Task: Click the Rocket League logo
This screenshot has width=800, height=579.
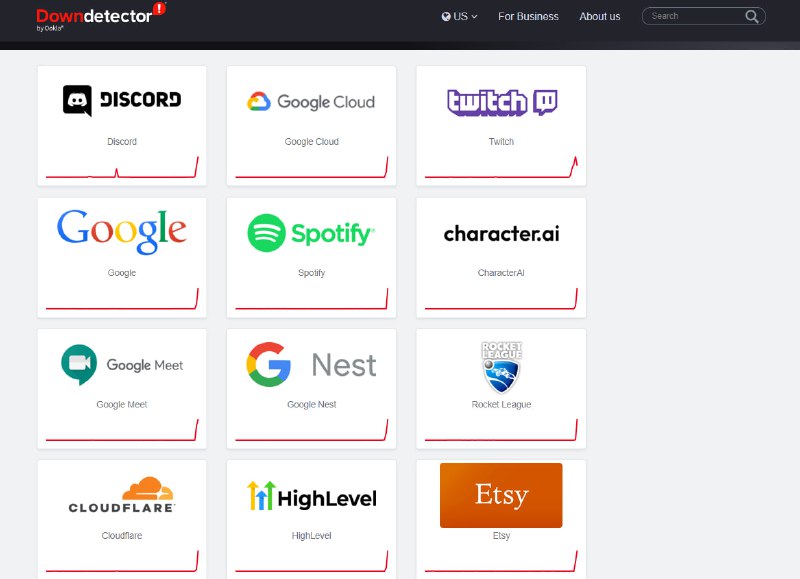Action: tap(502, 367)
